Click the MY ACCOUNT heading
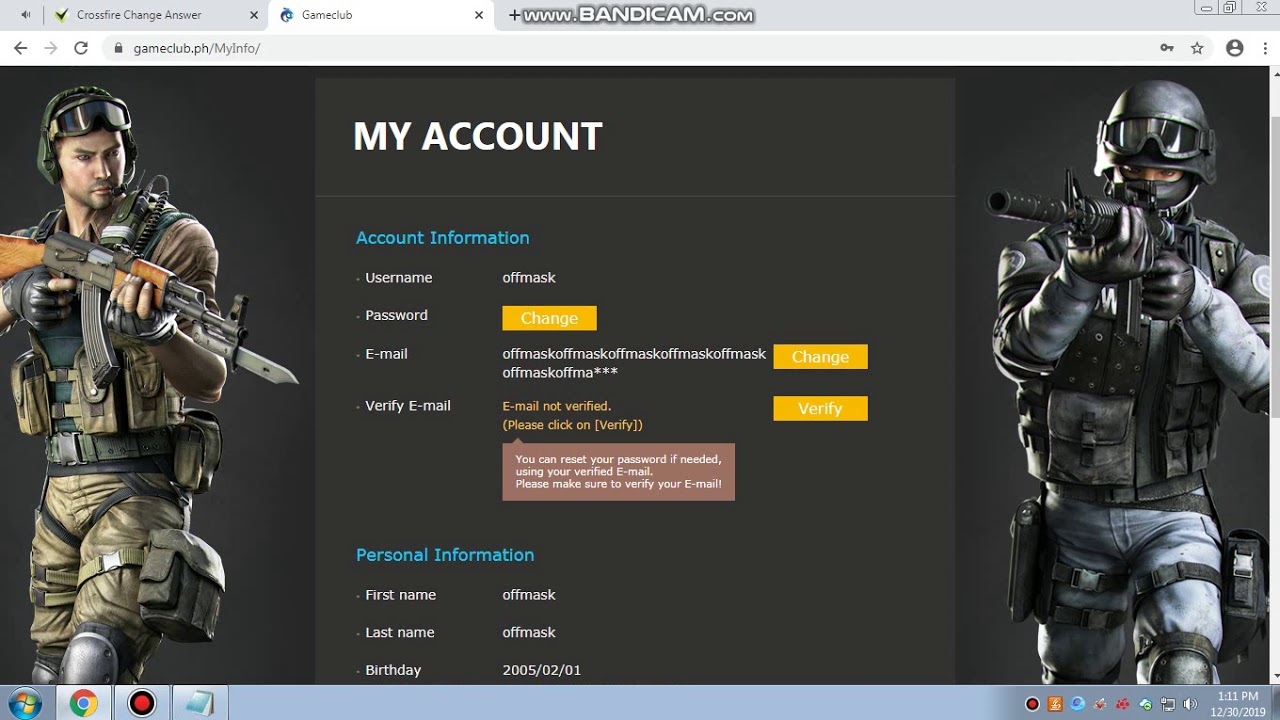The width and height of the screenshot is (1280, 720). click(477, 137)
